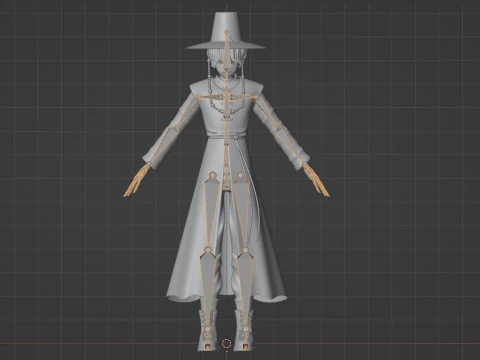Select the finger bones of viewer's left hand
Screen dimensions: 480x360
(x=136, y=180)
